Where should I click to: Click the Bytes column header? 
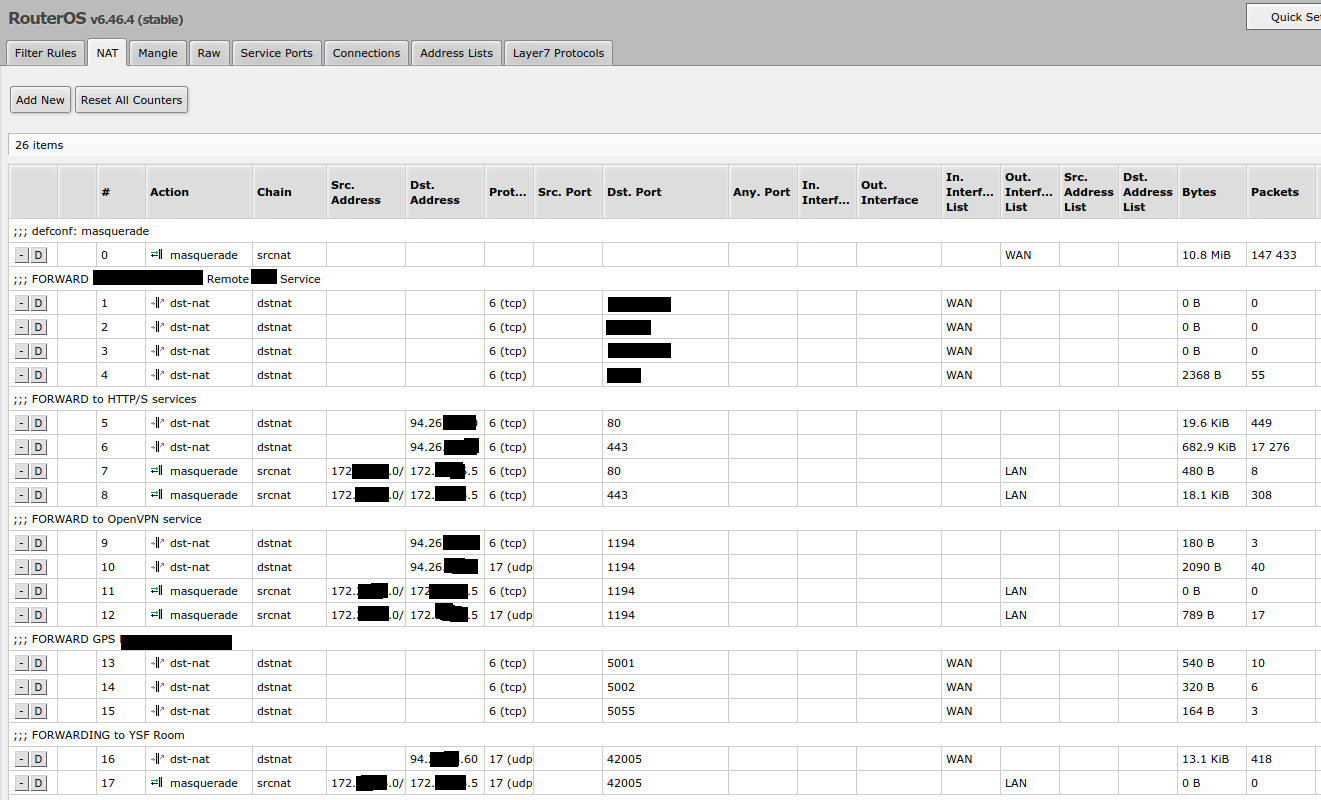pos(1198,191)
